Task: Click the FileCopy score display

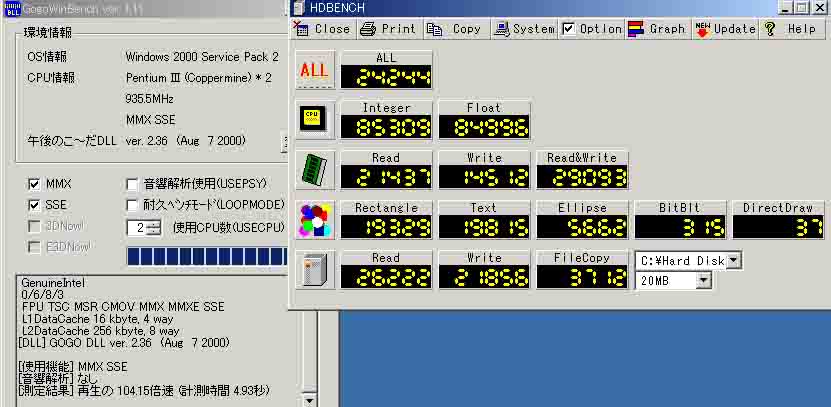Action: point(582,277)
